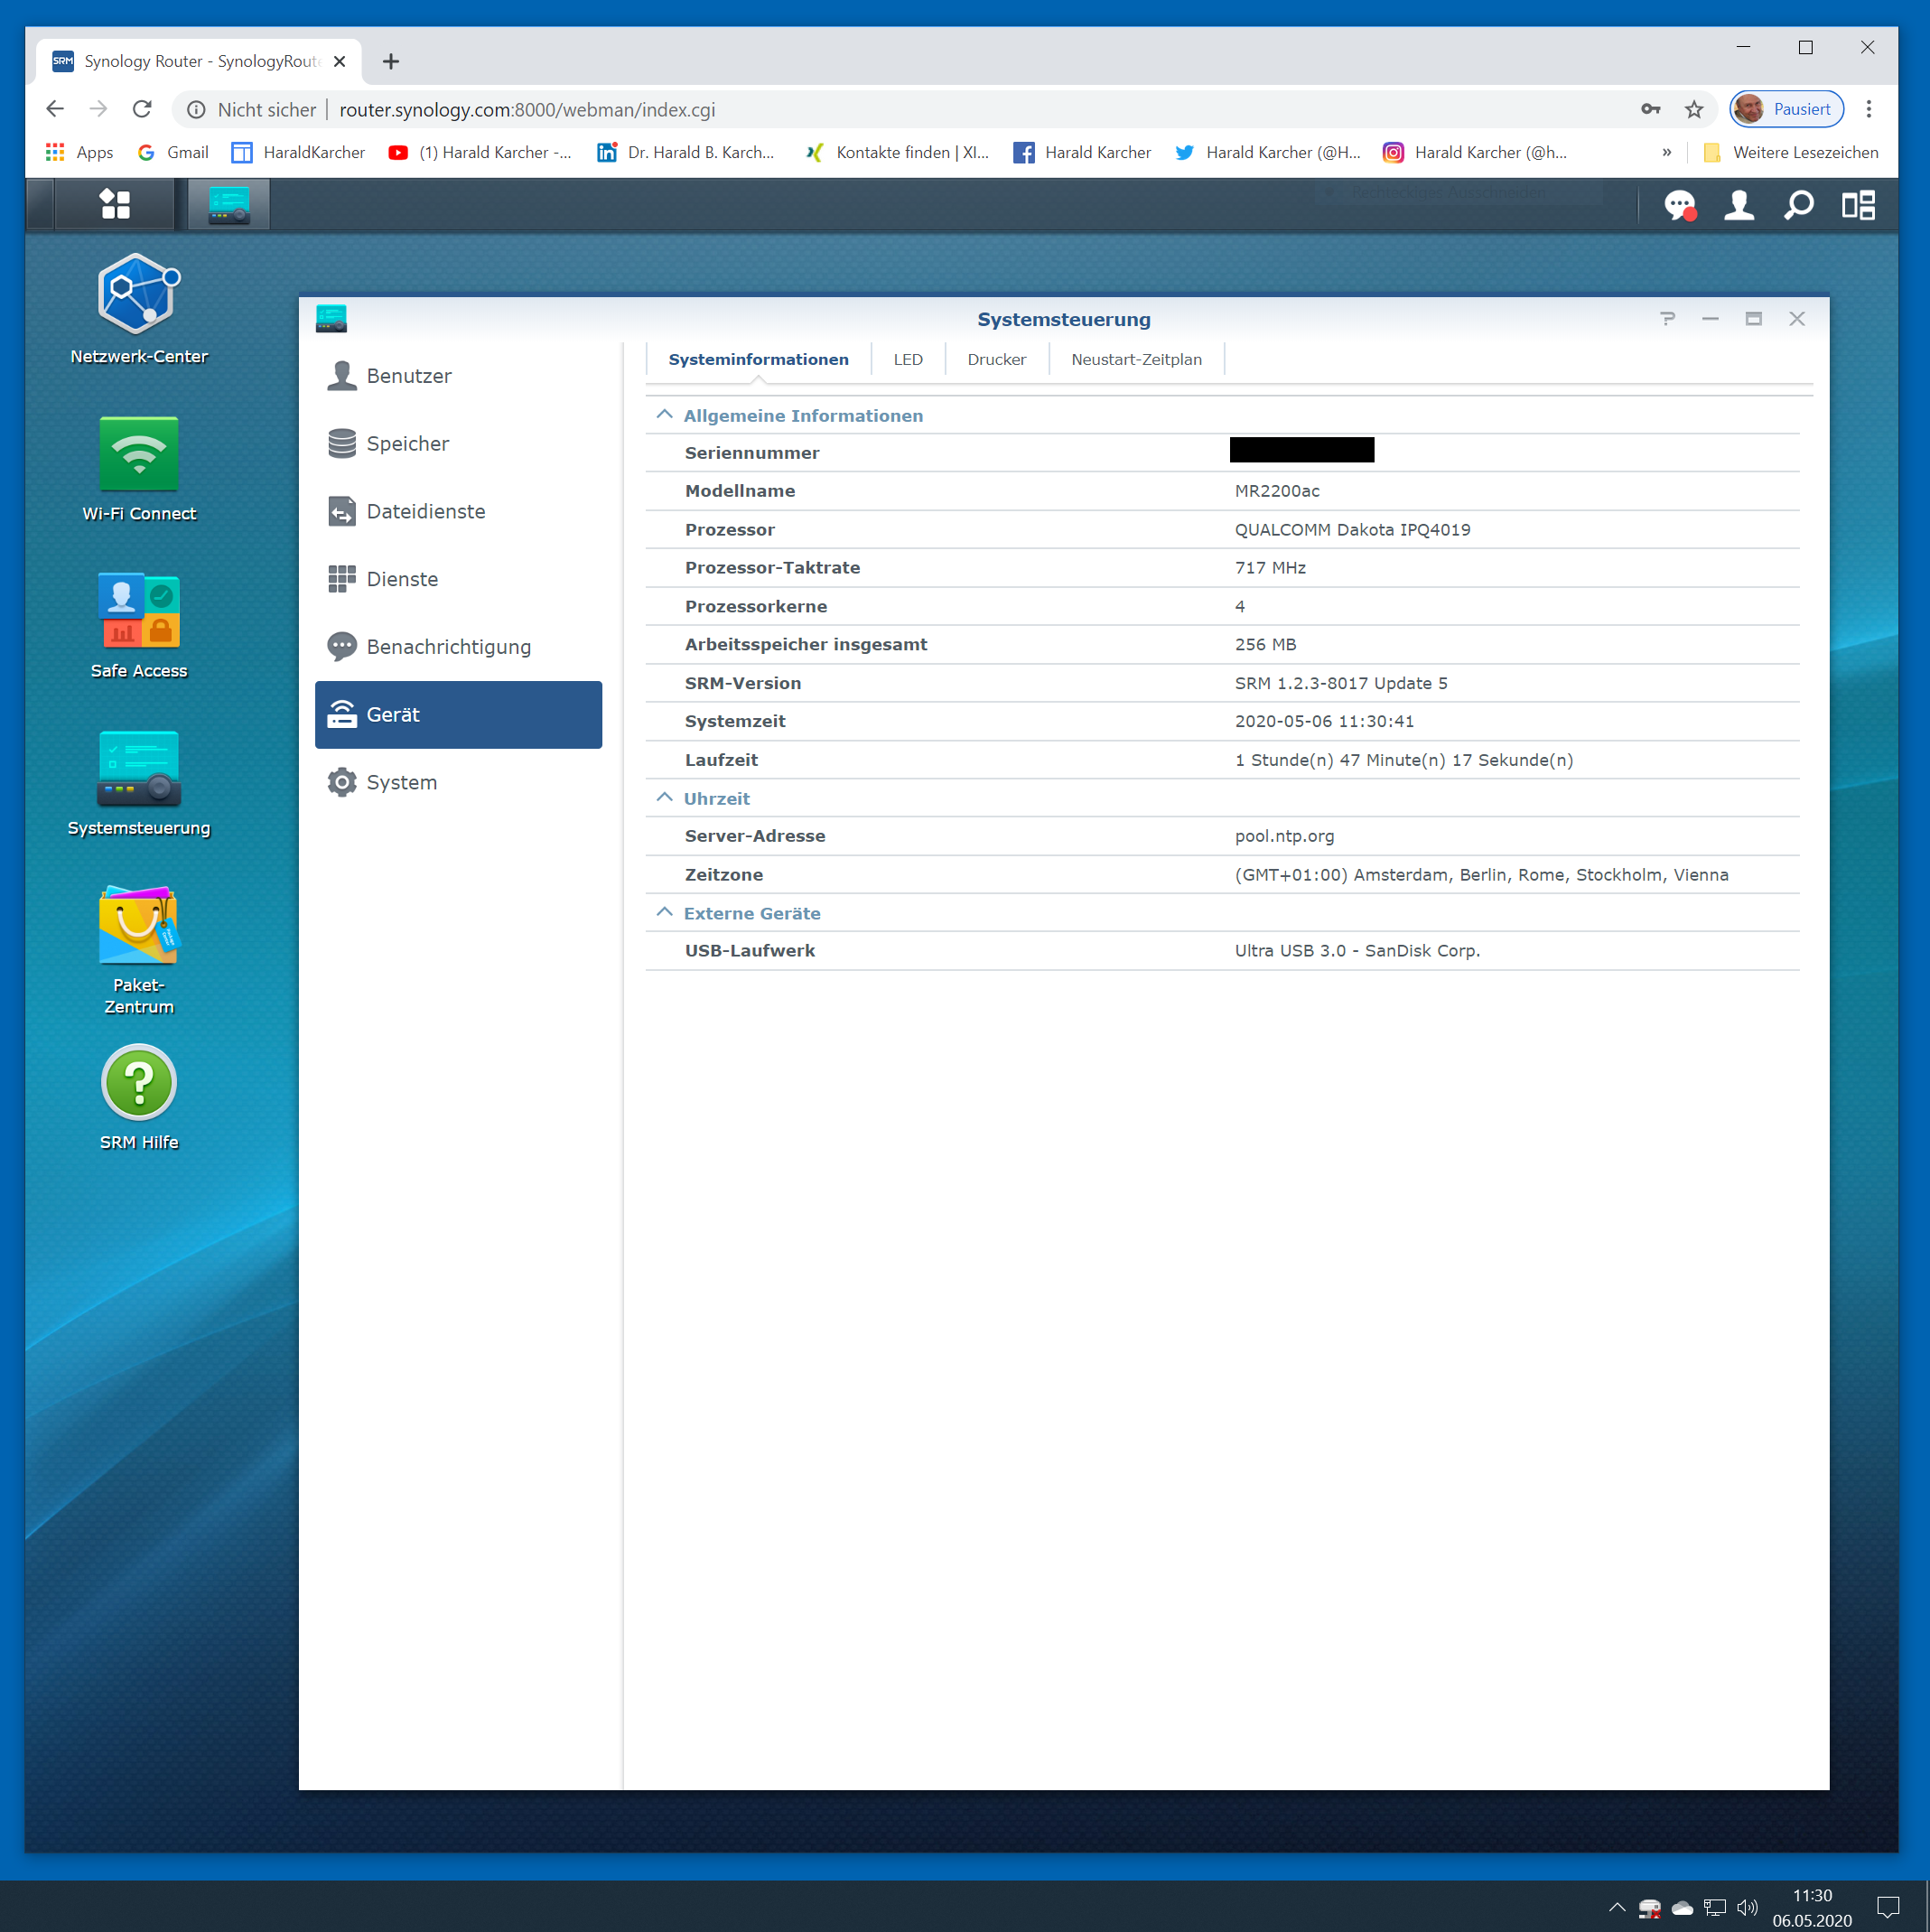This screenshot has width=1930, height=1932.
Task: Collapse the Externe Geräte section
Action: tap(664, 913)
